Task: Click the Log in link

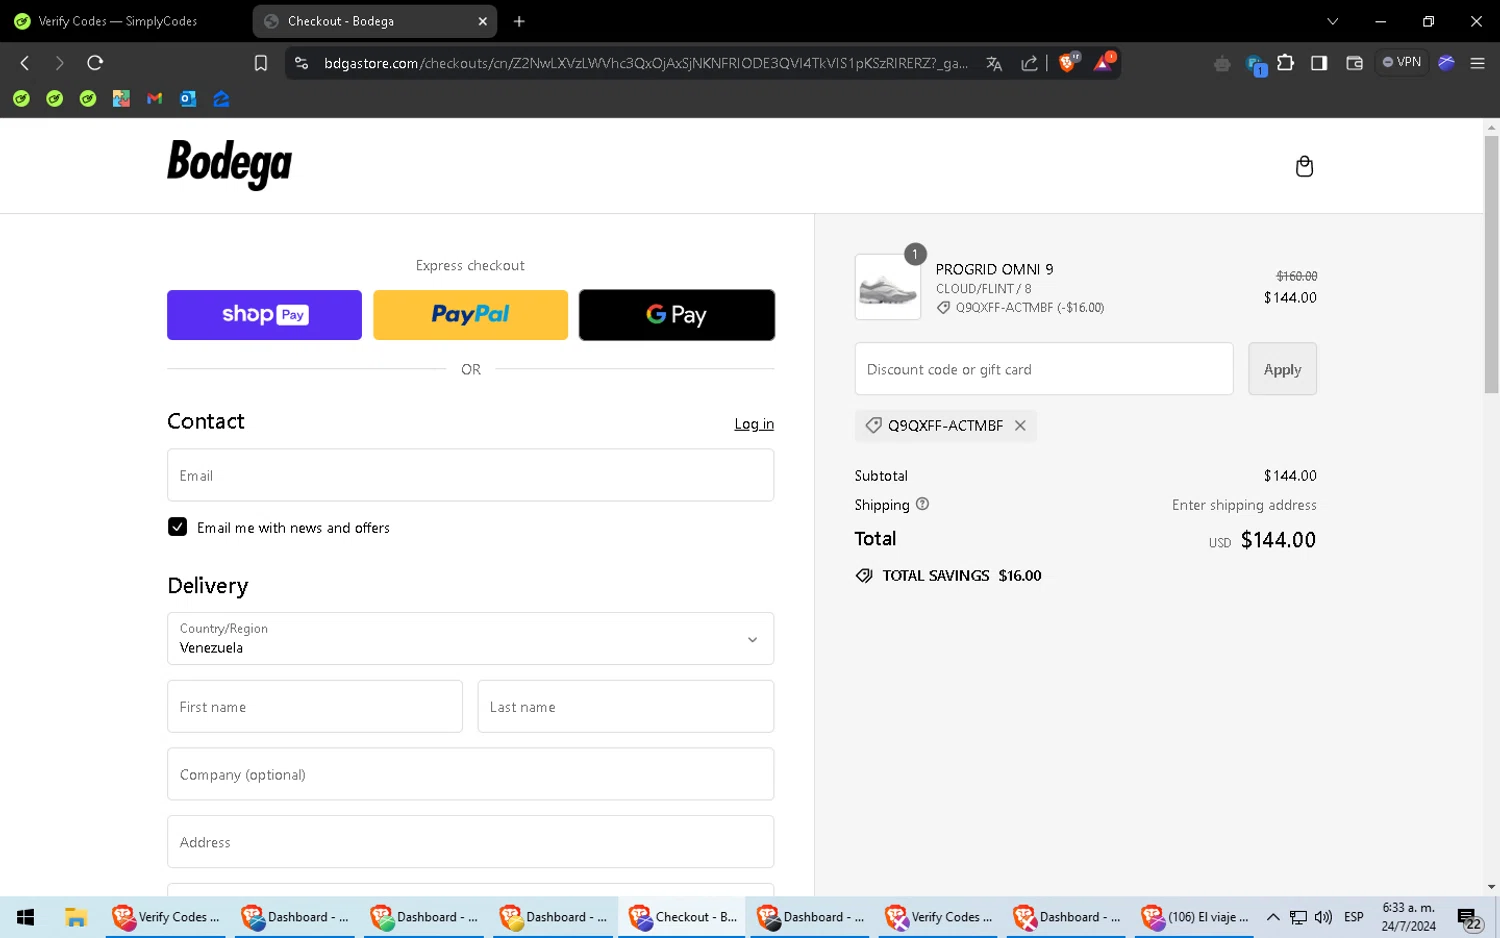Action: [x=754, y=424]
